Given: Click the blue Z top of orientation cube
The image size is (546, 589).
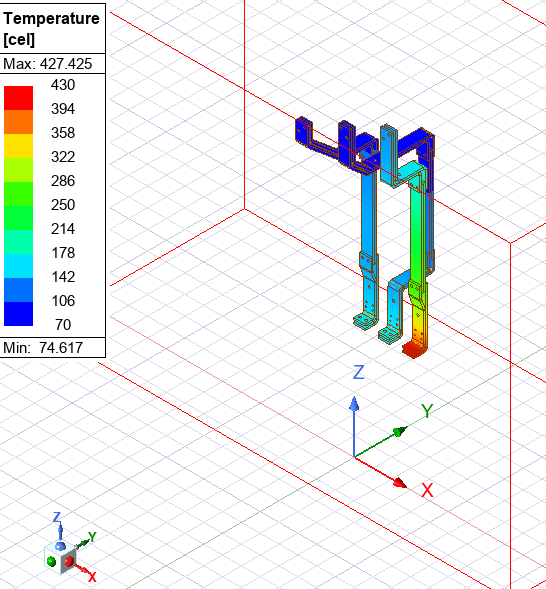Looking at the screenshot, I should (x=60, y=545).
